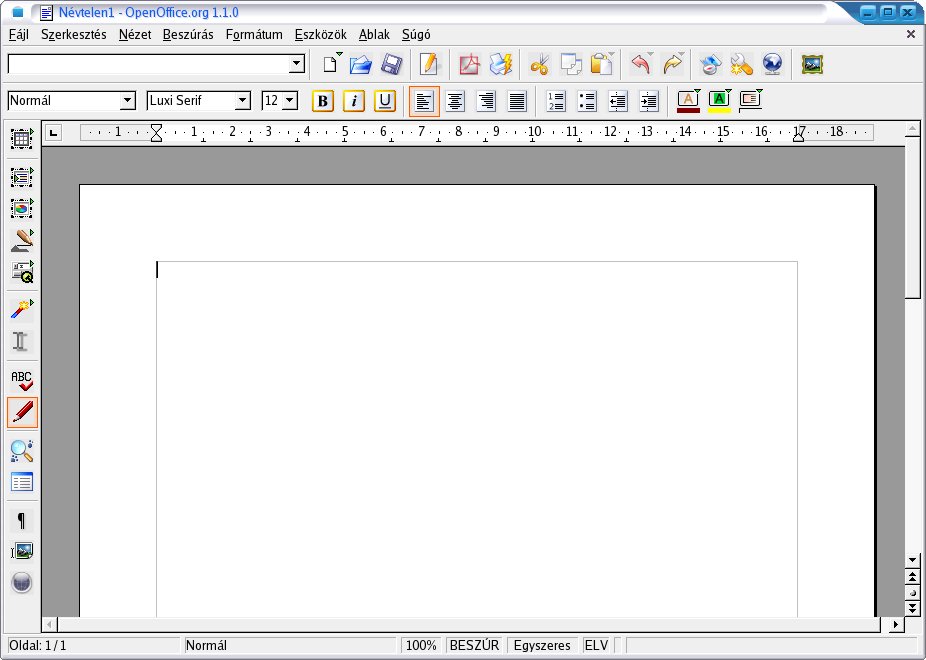Run the ABC spellcheck
The width and height of the screenshot is (926, 660).
[x=22, y=380]
